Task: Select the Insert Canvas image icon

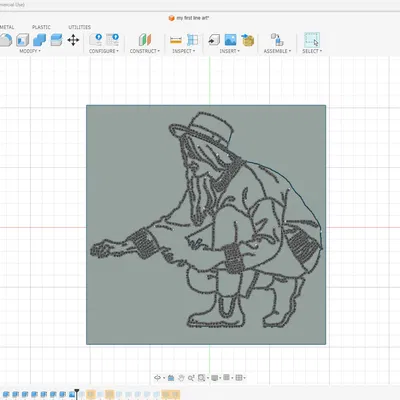Action: click(230, 40)
